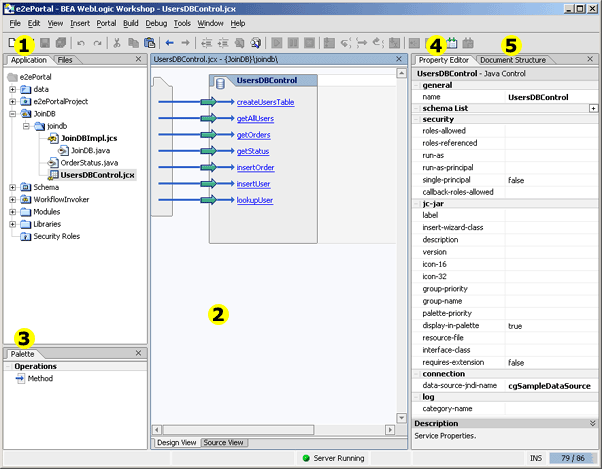Click the editor vertical scrollbar up arrow
Screen dimensions: 602x470
point(401,73)
